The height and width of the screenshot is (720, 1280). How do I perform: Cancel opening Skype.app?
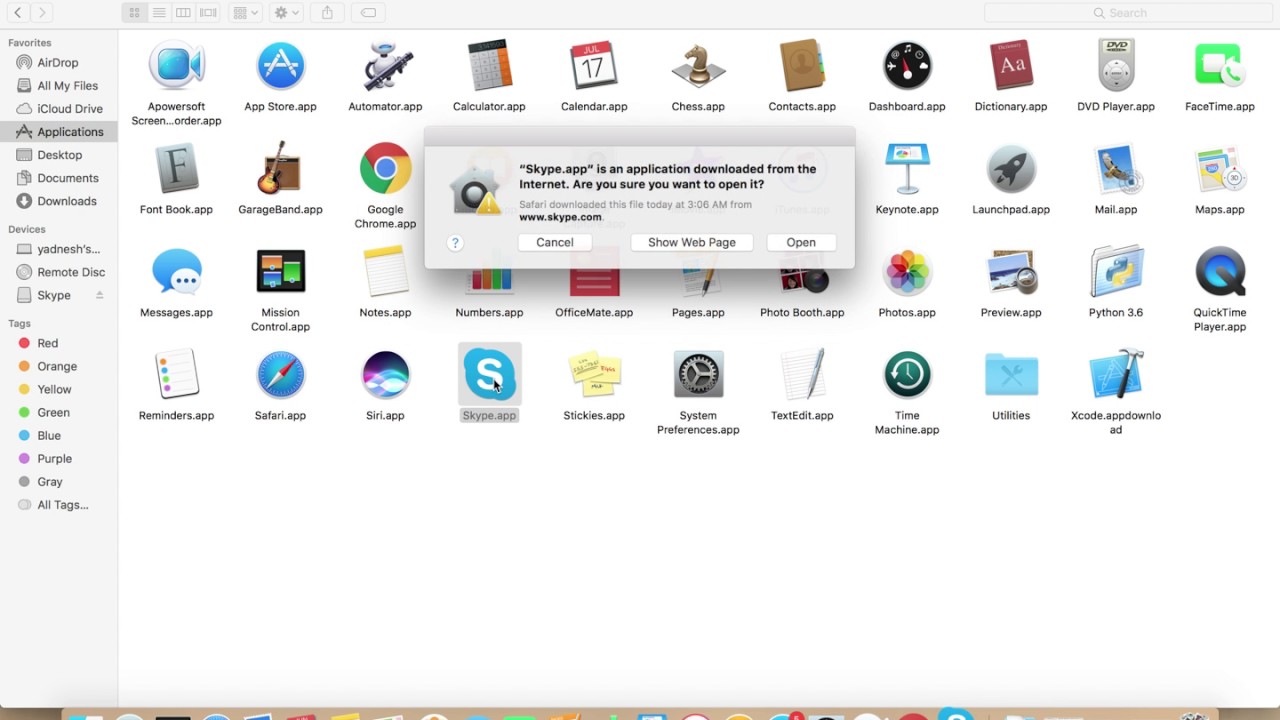554,242
